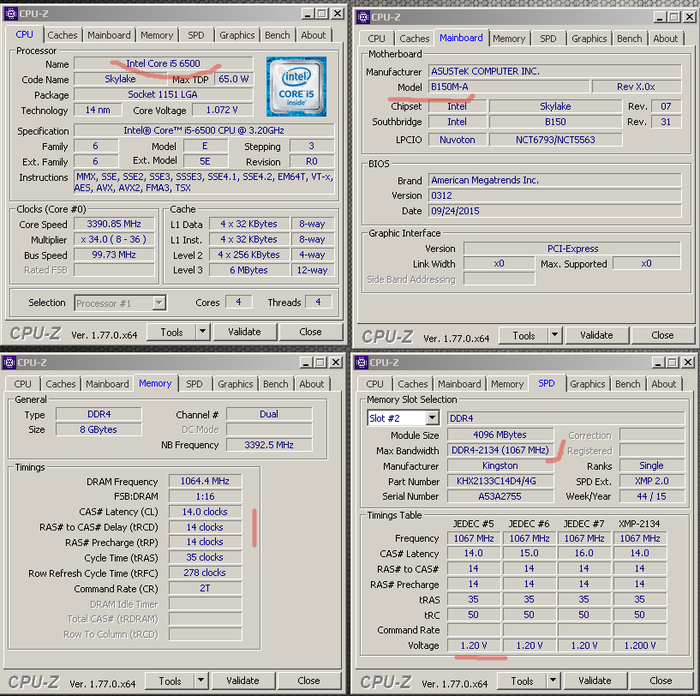700x696 pixels.
Task: Select the Memory tab in the SPD window
Action: tap(507, 384)
